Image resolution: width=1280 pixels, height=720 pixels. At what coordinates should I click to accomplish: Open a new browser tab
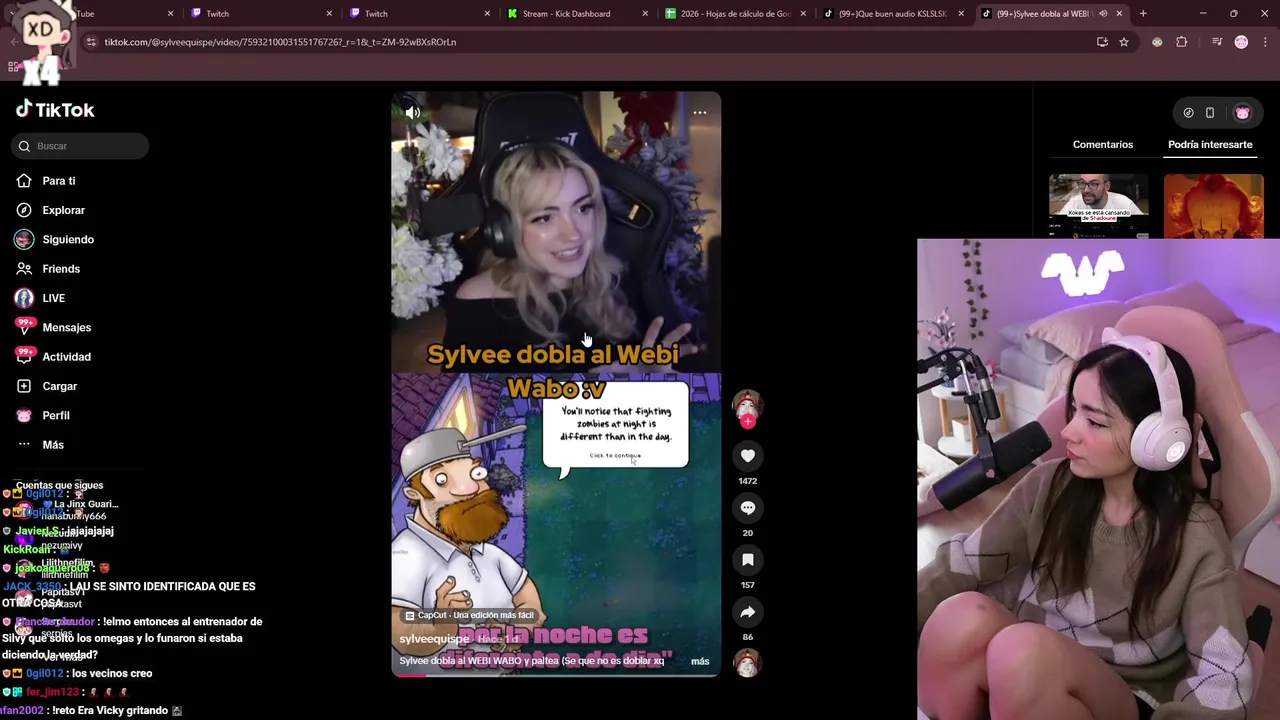(x=1143, y=14)
